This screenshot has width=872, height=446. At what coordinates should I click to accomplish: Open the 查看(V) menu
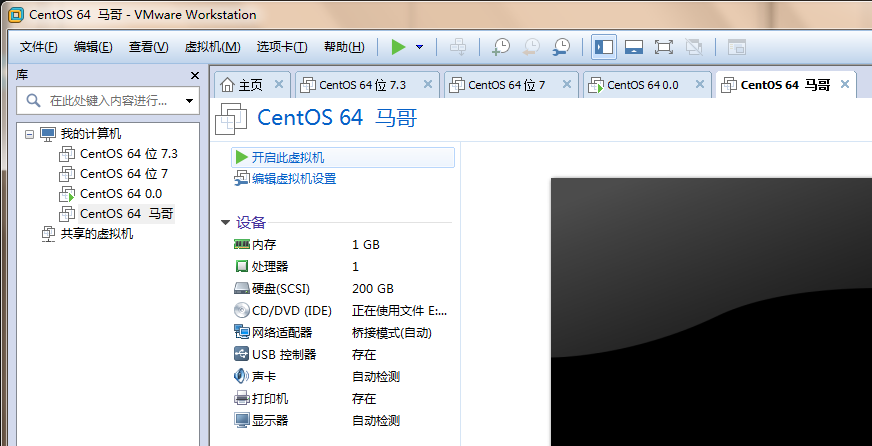click(x=148, y=47)
